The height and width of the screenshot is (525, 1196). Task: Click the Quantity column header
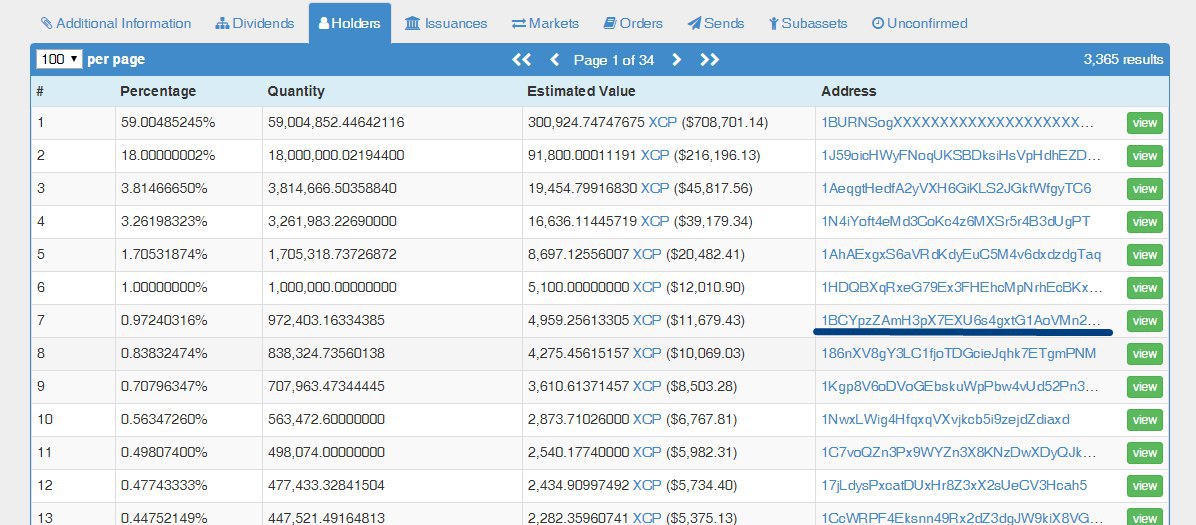pos(296,91)
